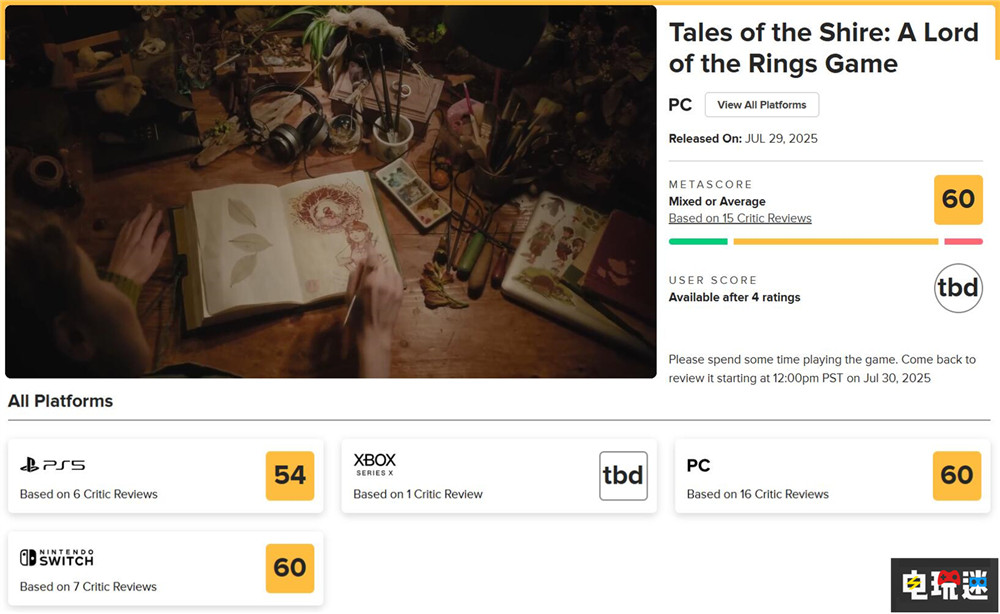Click the Metascore 60 badge

point(958,199)
